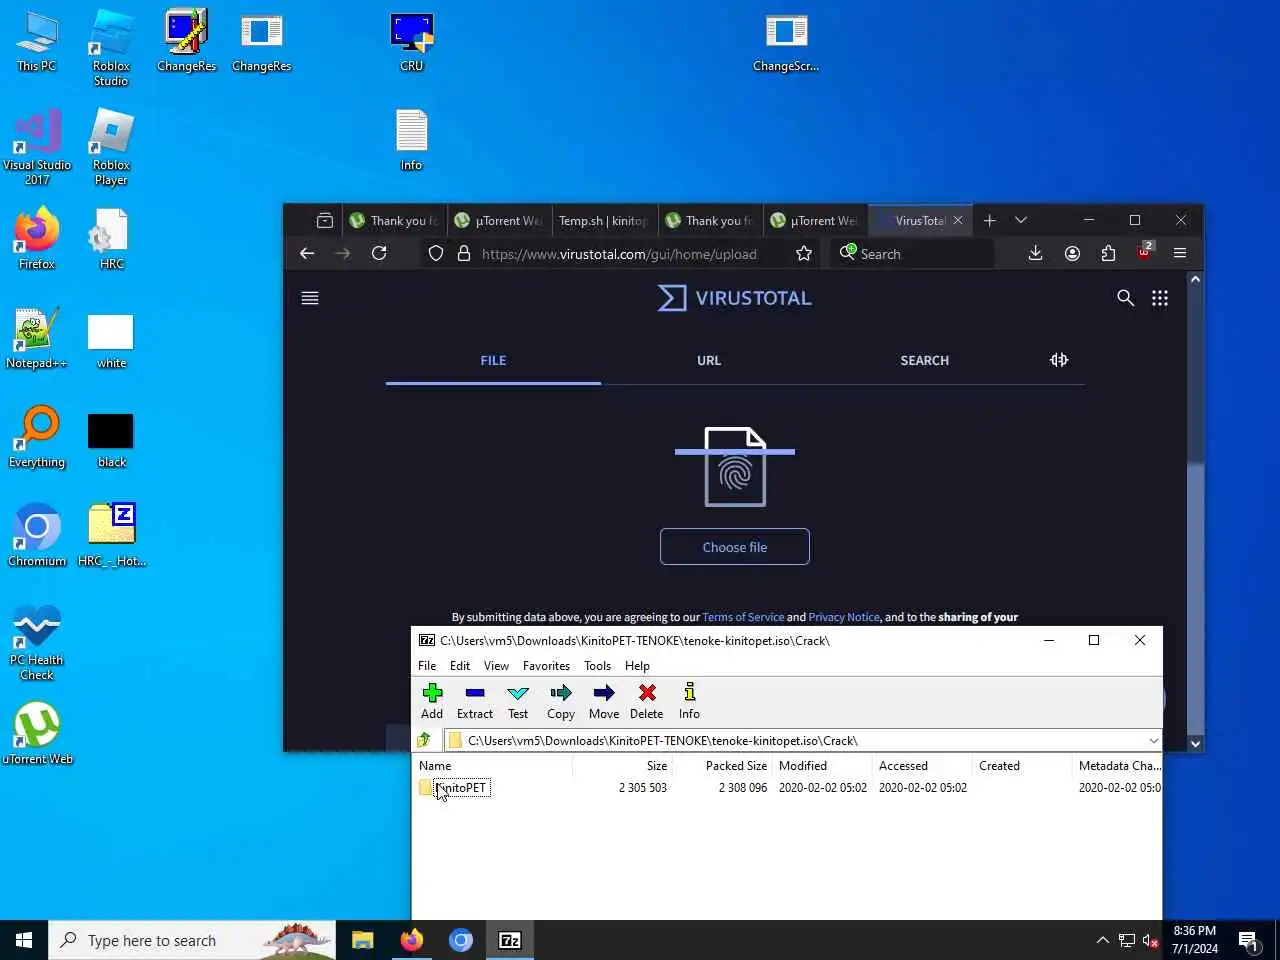Open Firefox application menu
Image resolution: width=1280 pixels, height=960 pixels.
pyautogui.click(x=1180, y=254)
